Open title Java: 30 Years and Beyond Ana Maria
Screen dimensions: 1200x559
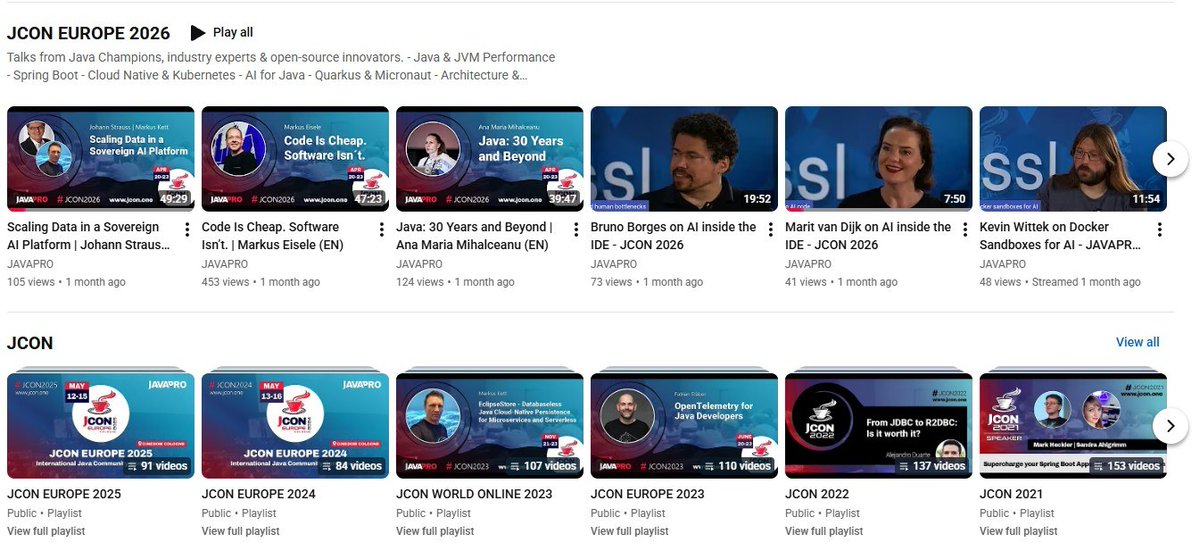click(474, 236)
